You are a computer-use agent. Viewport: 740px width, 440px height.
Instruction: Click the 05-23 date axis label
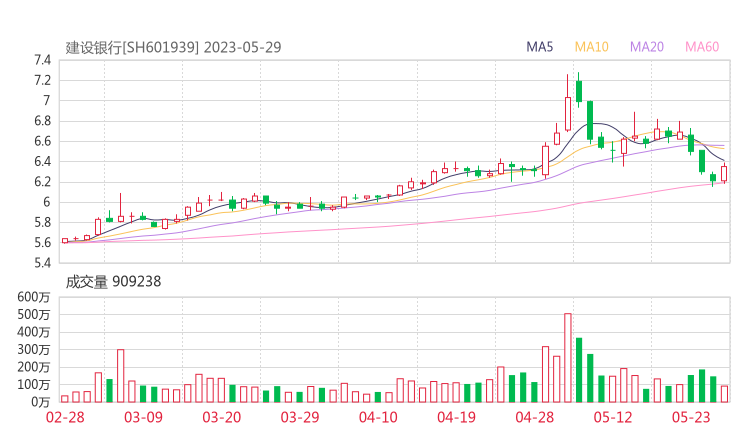(x=691, y=417)
